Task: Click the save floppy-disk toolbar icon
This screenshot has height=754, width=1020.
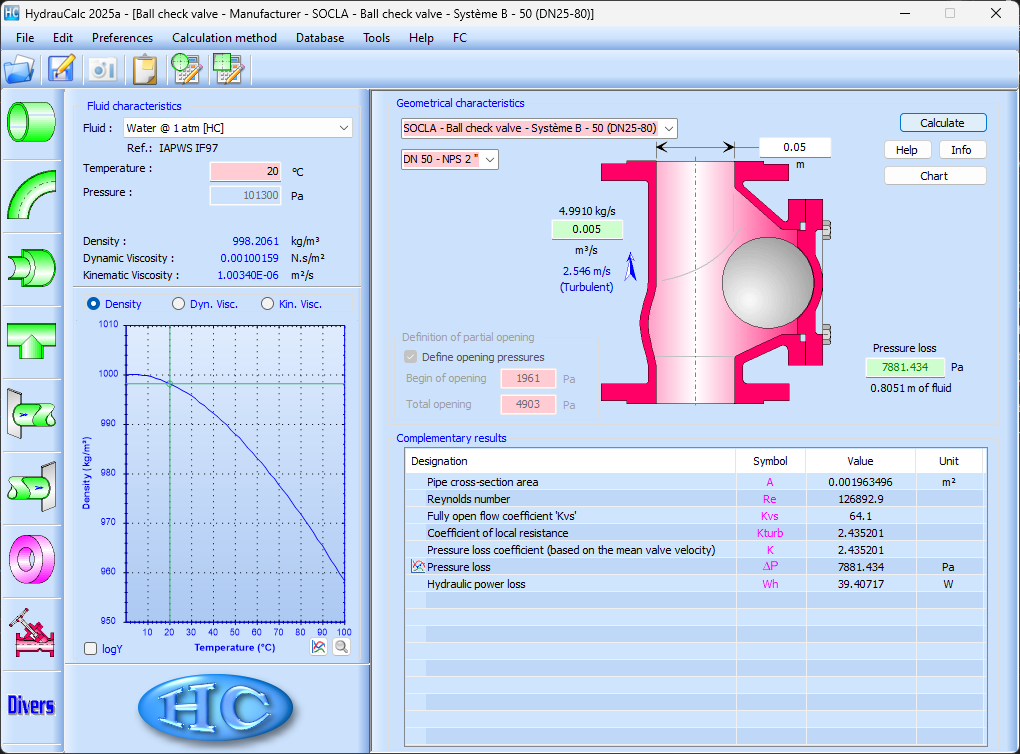Action: [62, 69]
